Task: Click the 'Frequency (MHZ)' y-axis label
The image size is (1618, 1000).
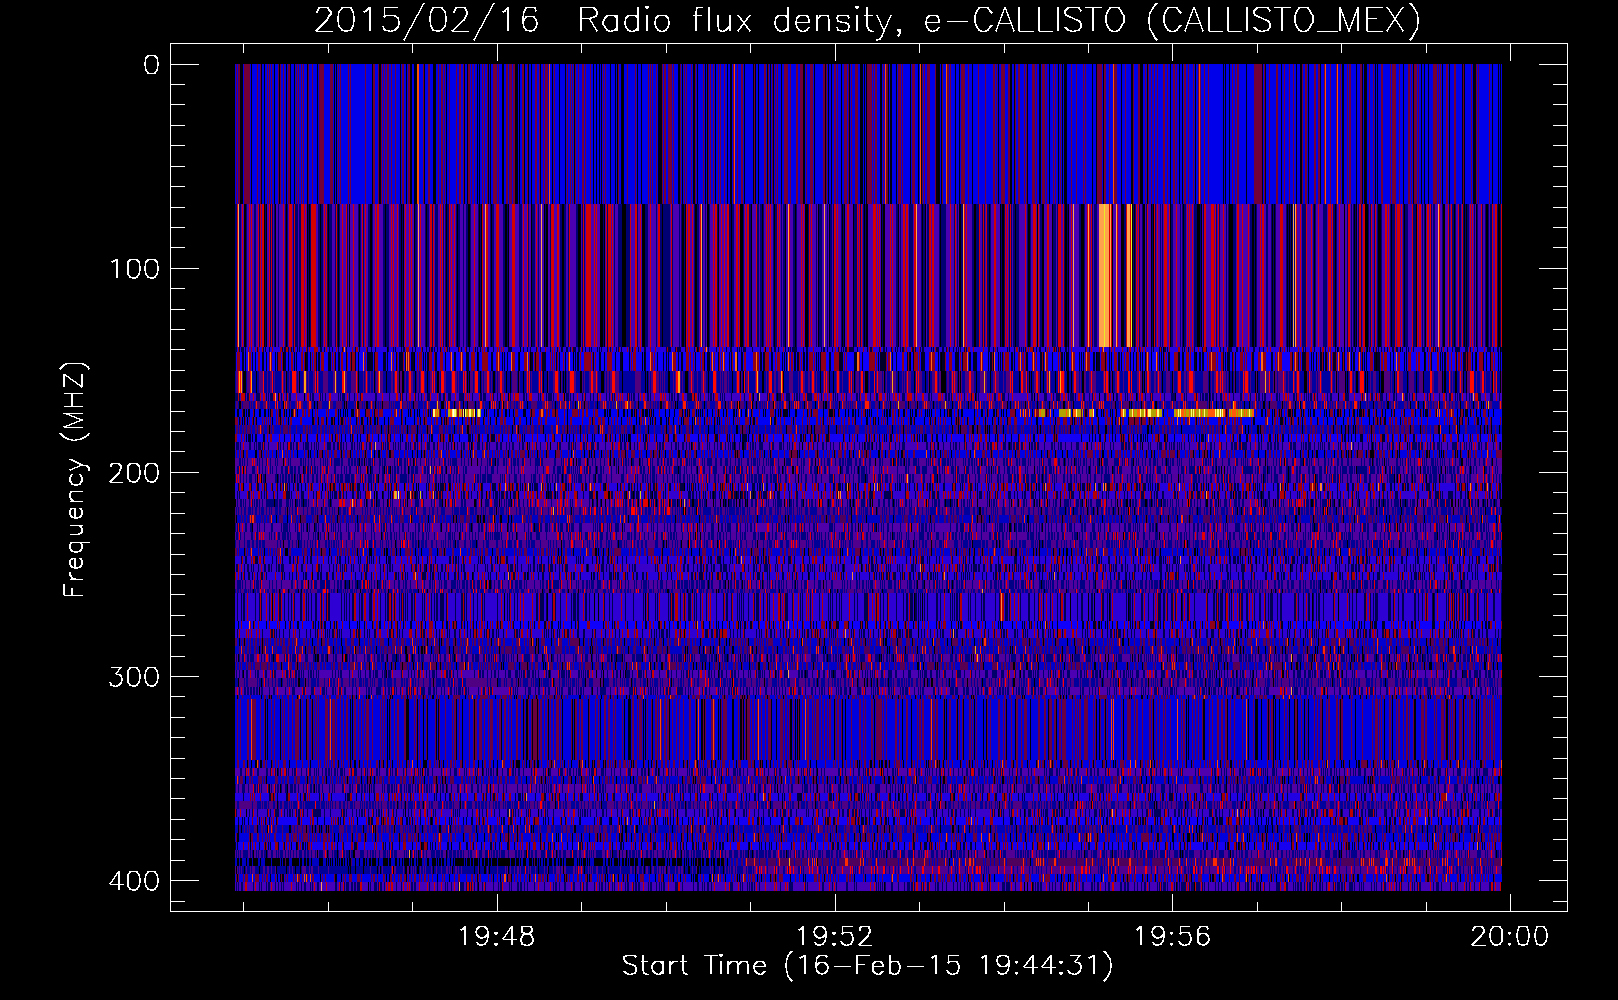Action: click(75, 479)
